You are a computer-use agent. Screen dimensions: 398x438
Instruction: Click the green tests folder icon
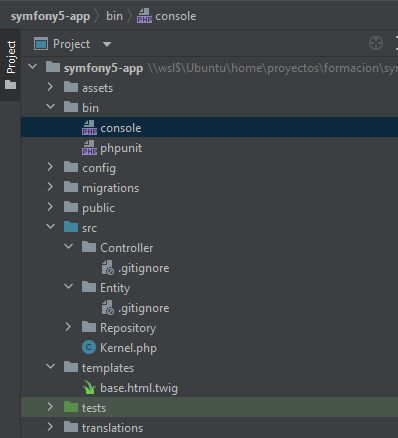pyautogui.click(x=71, y=407)
